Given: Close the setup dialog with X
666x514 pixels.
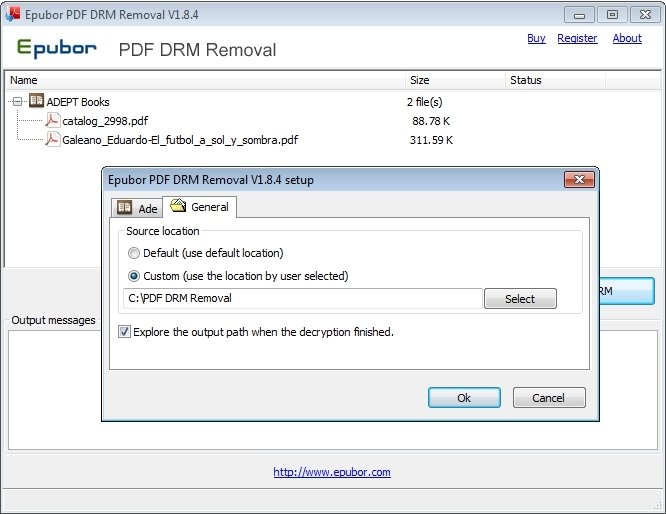Looking at the screenshot, I should pos(579,180).
